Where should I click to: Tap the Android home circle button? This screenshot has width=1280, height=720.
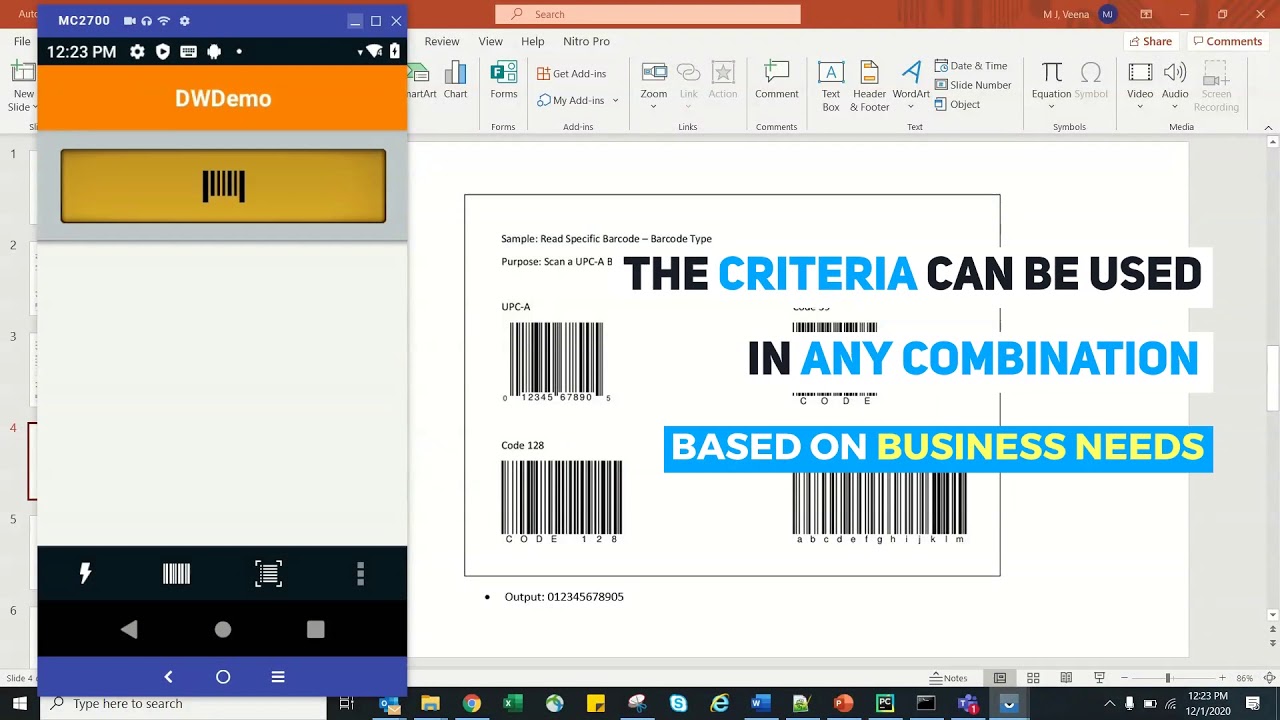(223, 629)
